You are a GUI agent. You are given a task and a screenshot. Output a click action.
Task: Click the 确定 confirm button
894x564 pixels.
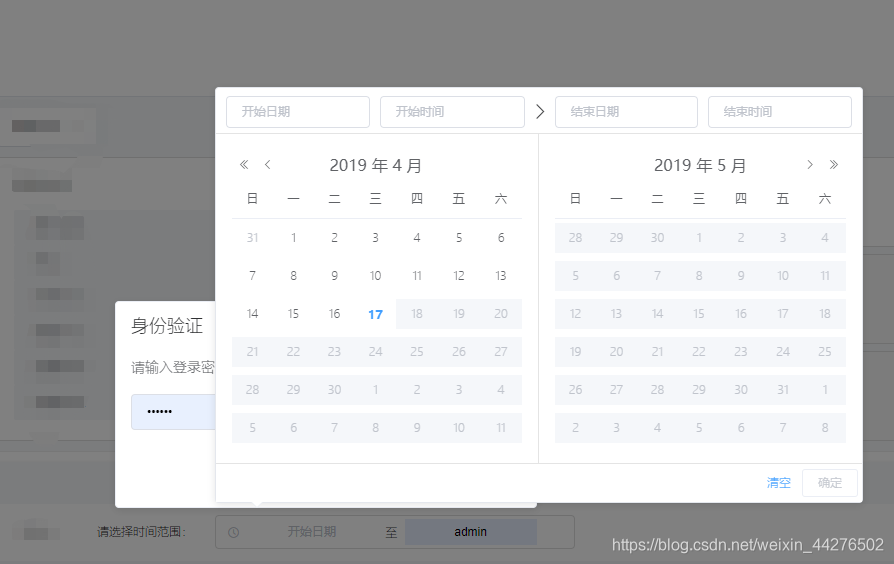[830, 483]
